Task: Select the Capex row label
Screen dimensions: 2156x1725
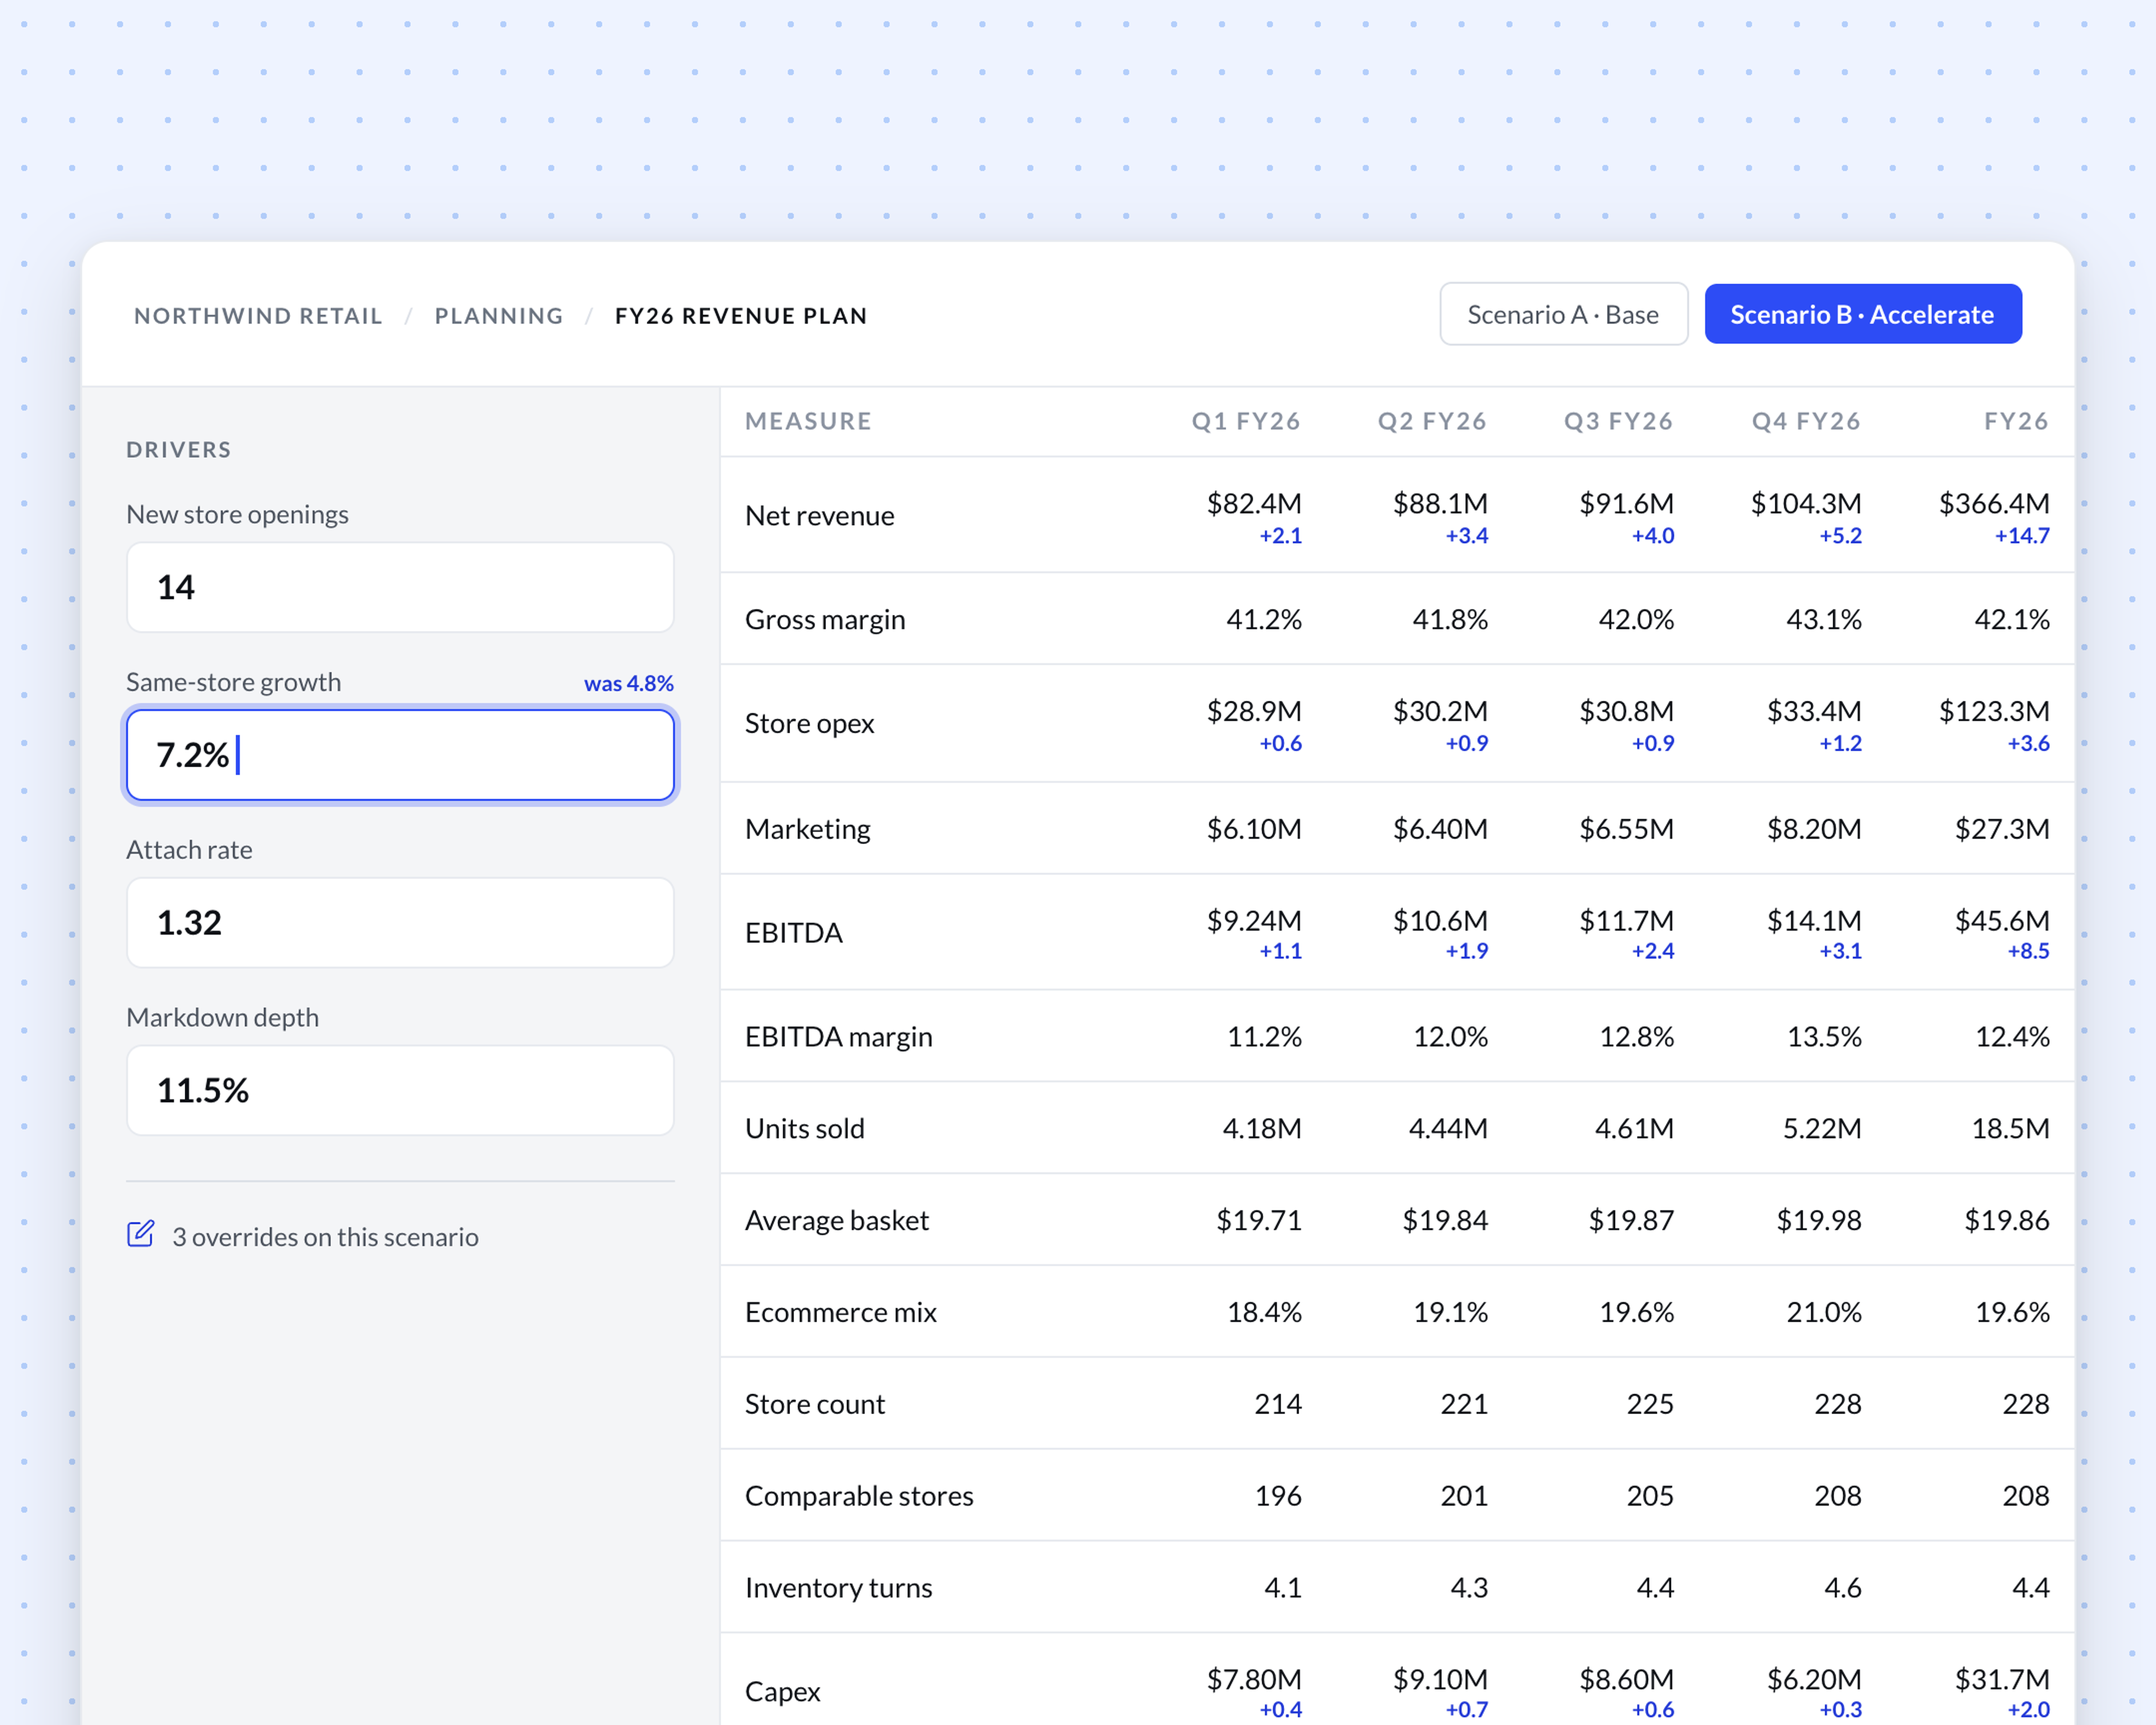Action: pyautogui.click(x=783, y=1692)
